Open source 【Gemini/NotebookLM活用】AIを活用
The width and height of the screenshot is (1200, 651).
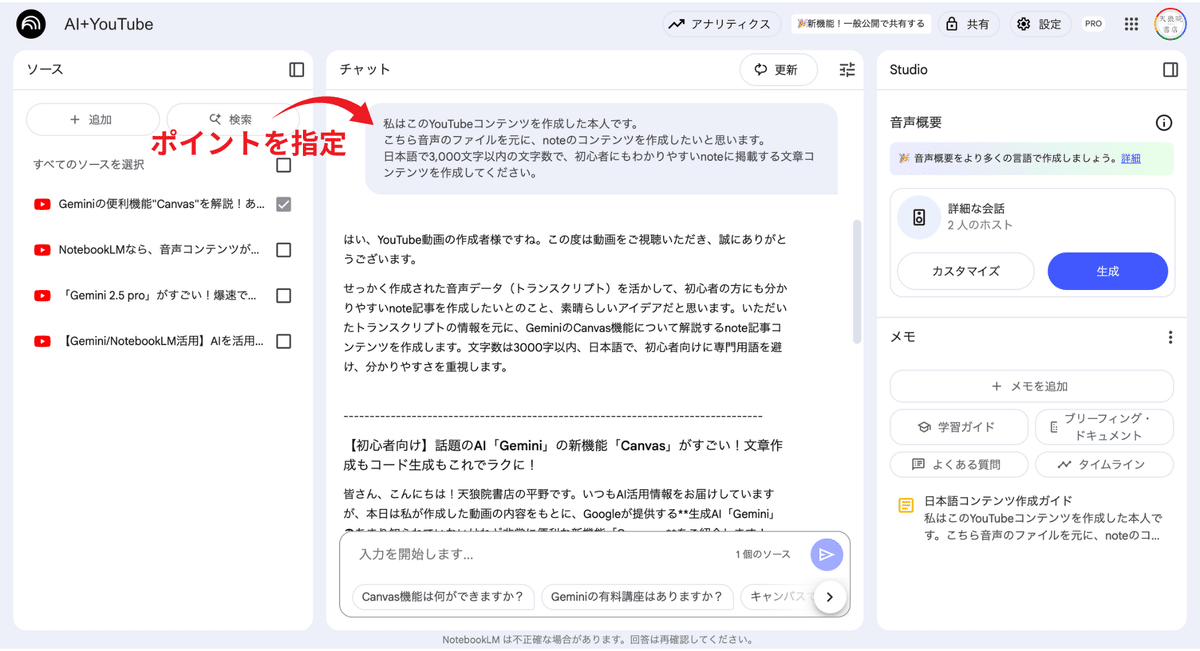pyautogui.click(x=162, y=342)
